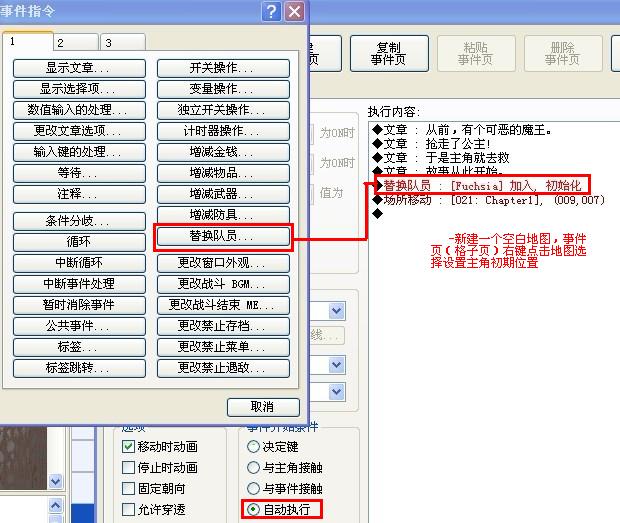Open the 显示选择项 command
The height and width of the screenshot is (523, 620).
[79, 89]
